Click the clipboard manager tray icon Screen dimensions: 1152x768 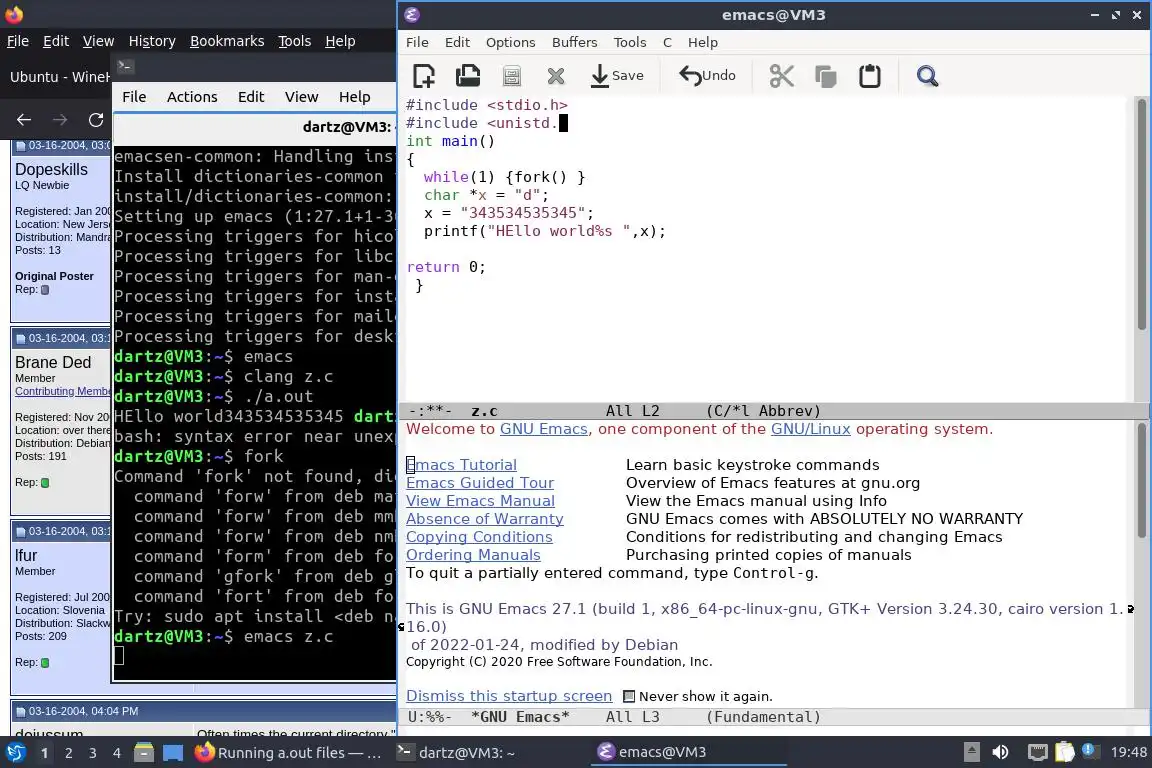[x=1065, y=753]
